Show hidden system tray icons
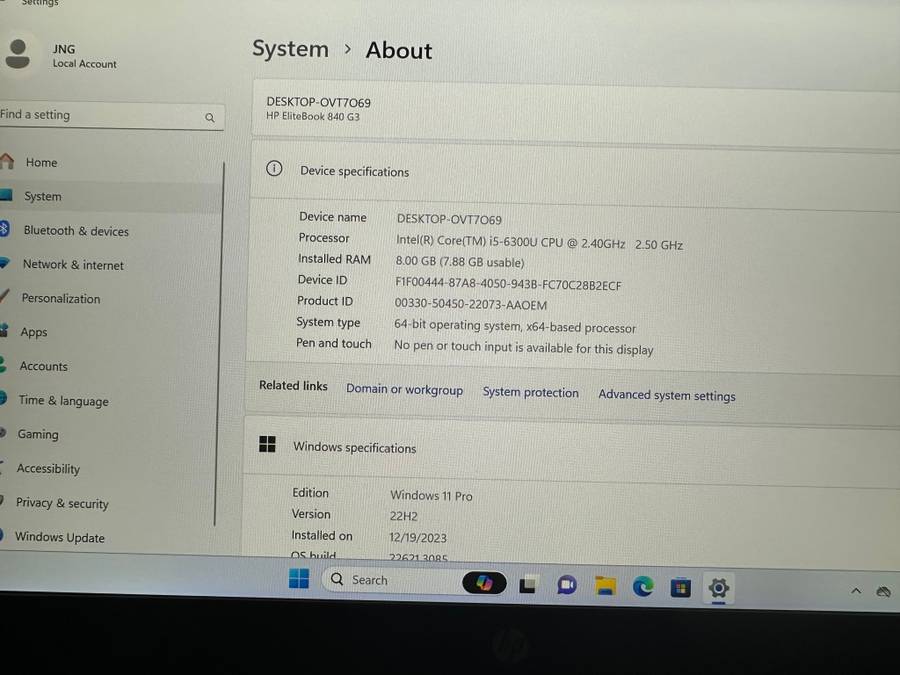Screen dimensions: 900x675 click(856, 591)
